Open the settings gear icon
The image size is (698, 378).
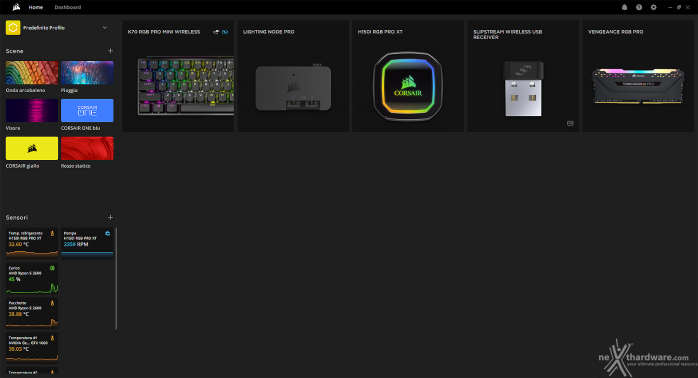click(653, 7)
